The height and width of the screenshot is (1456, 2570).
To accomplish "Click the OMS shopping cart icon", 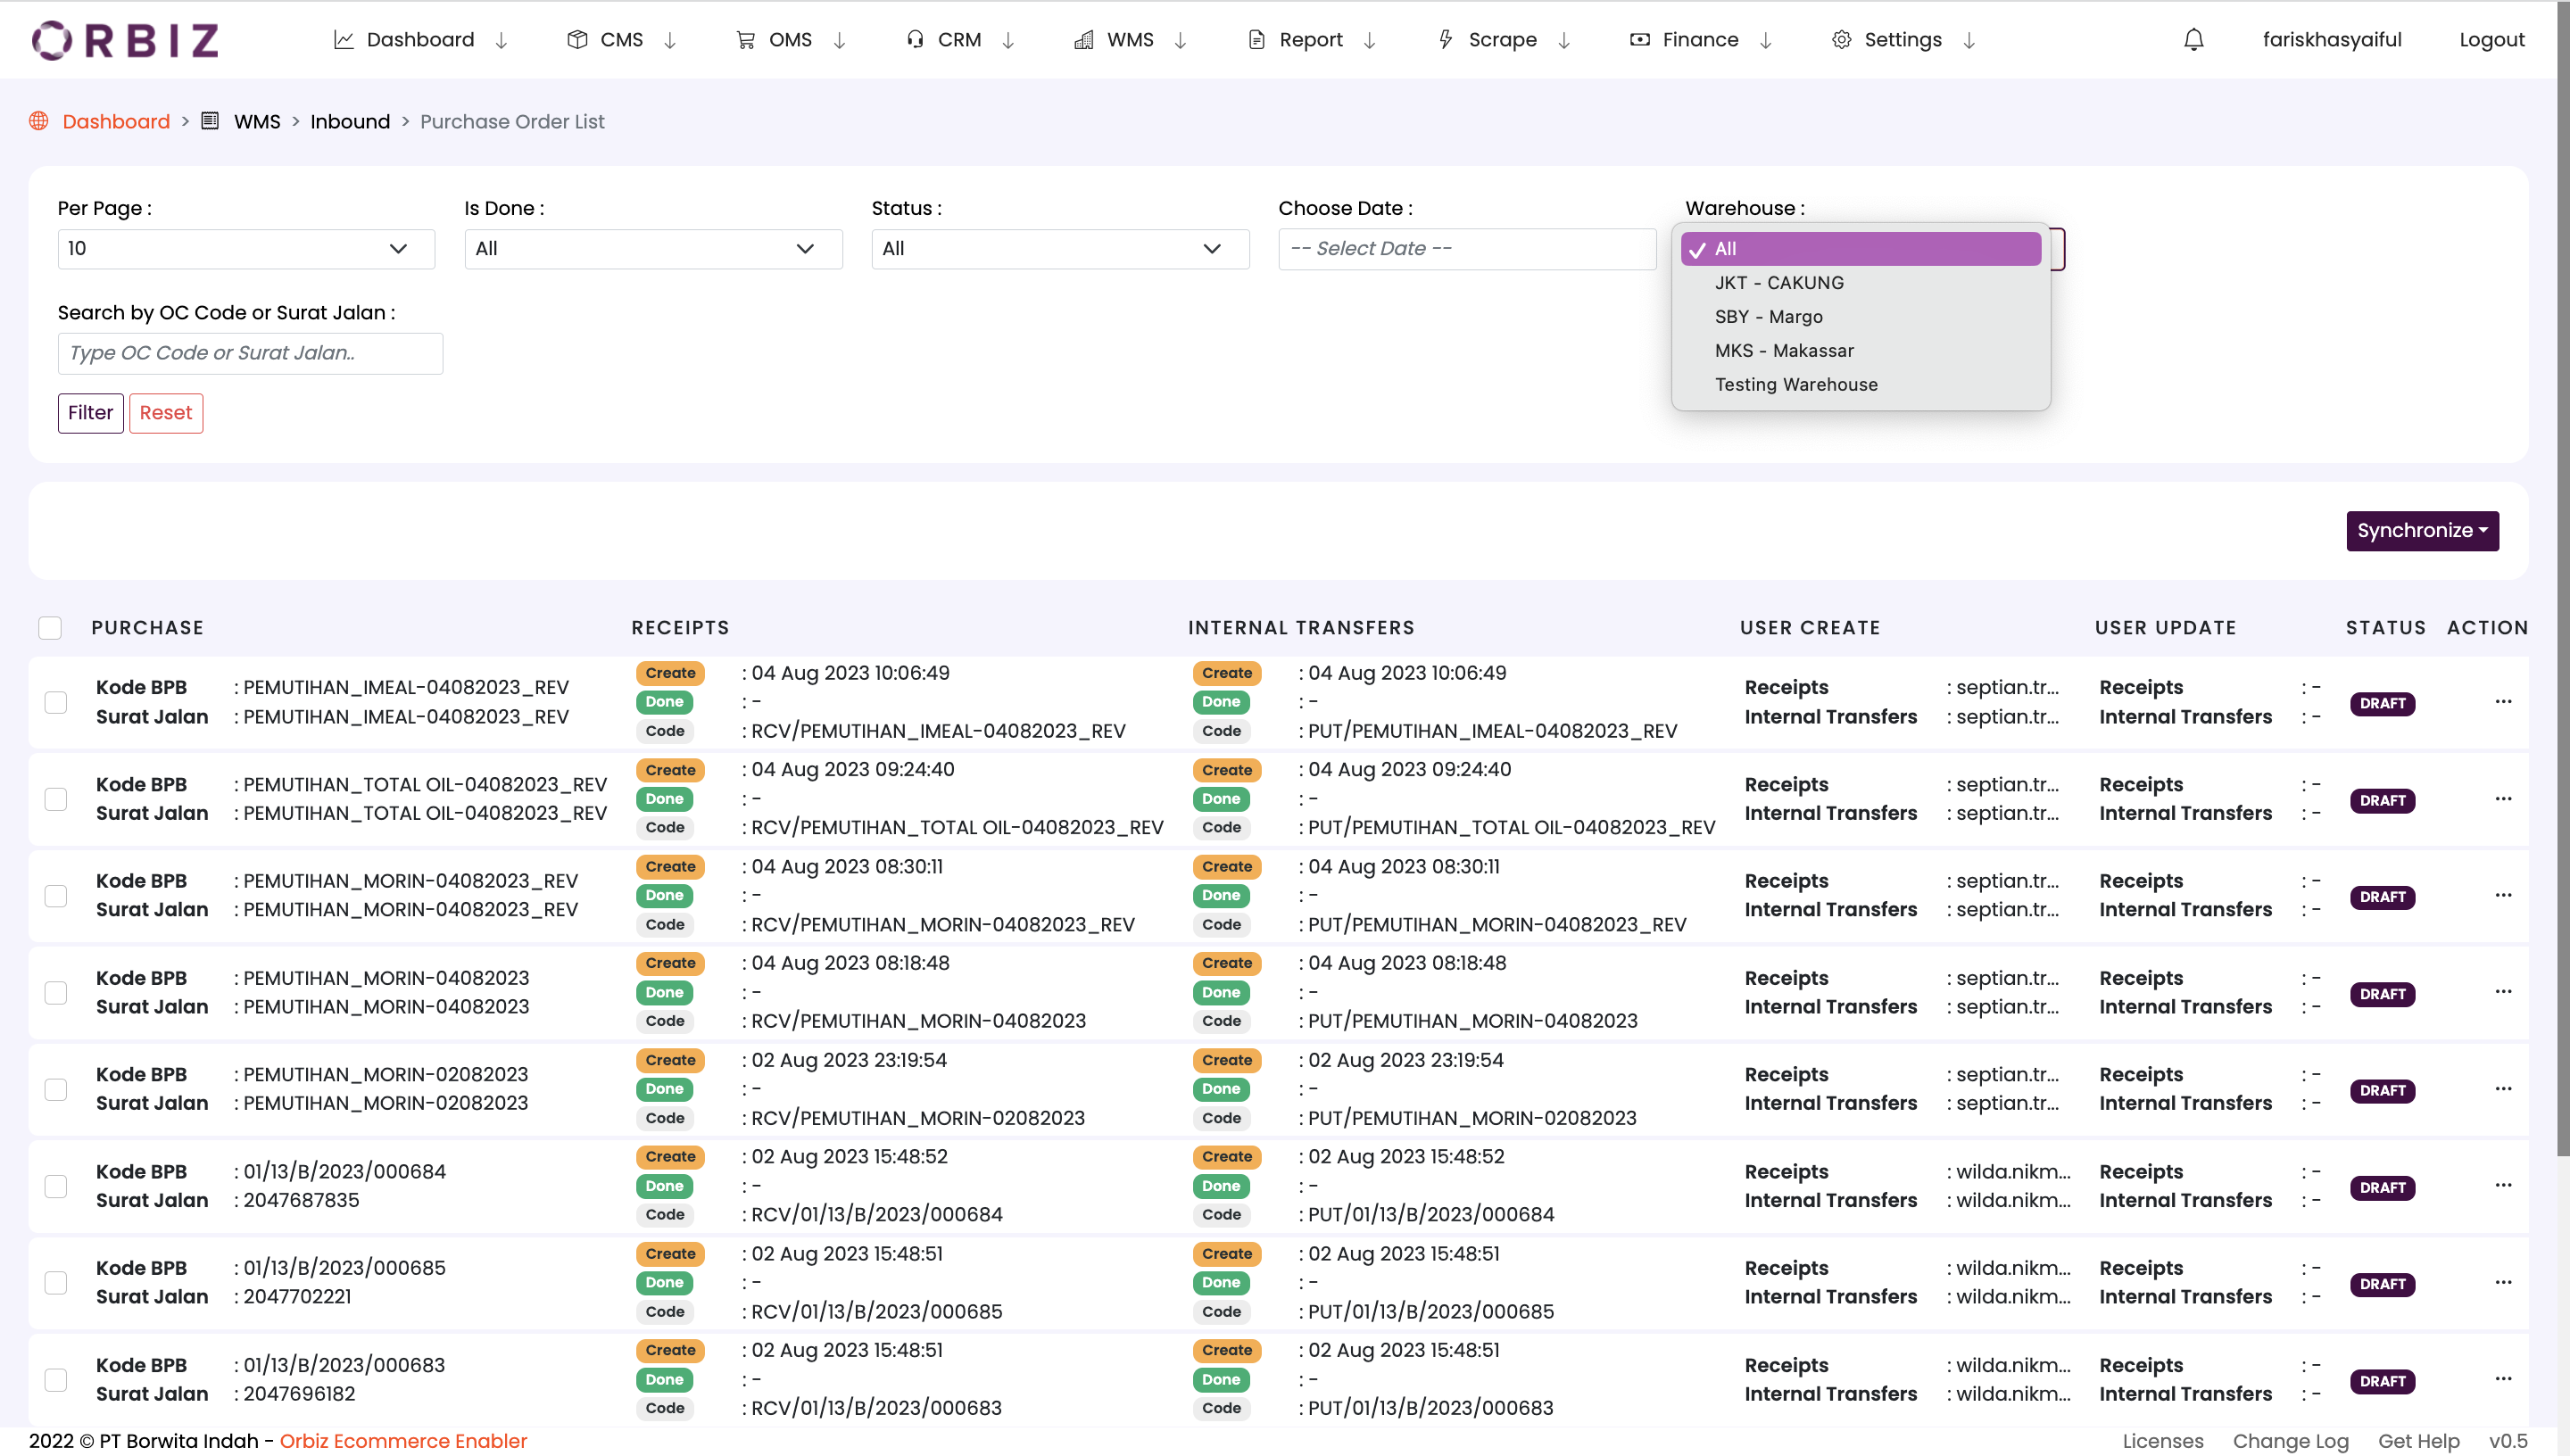I will 745,40.
